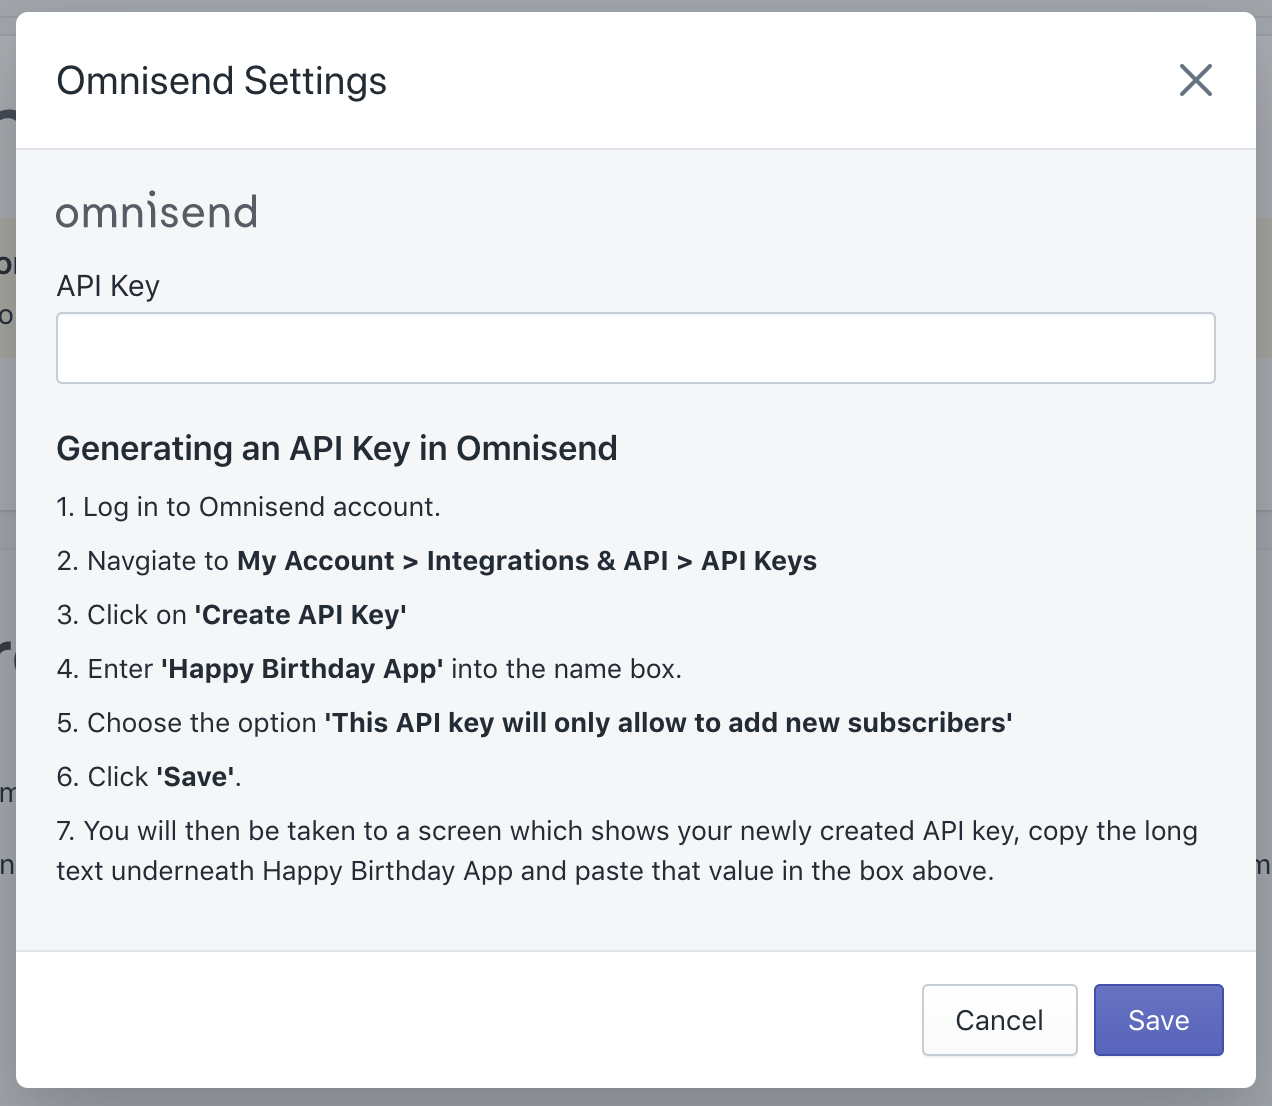Click bold 'Happy Birthday App' in step 4
The width and height of the screenshot is (1272, 1106).
302,669
